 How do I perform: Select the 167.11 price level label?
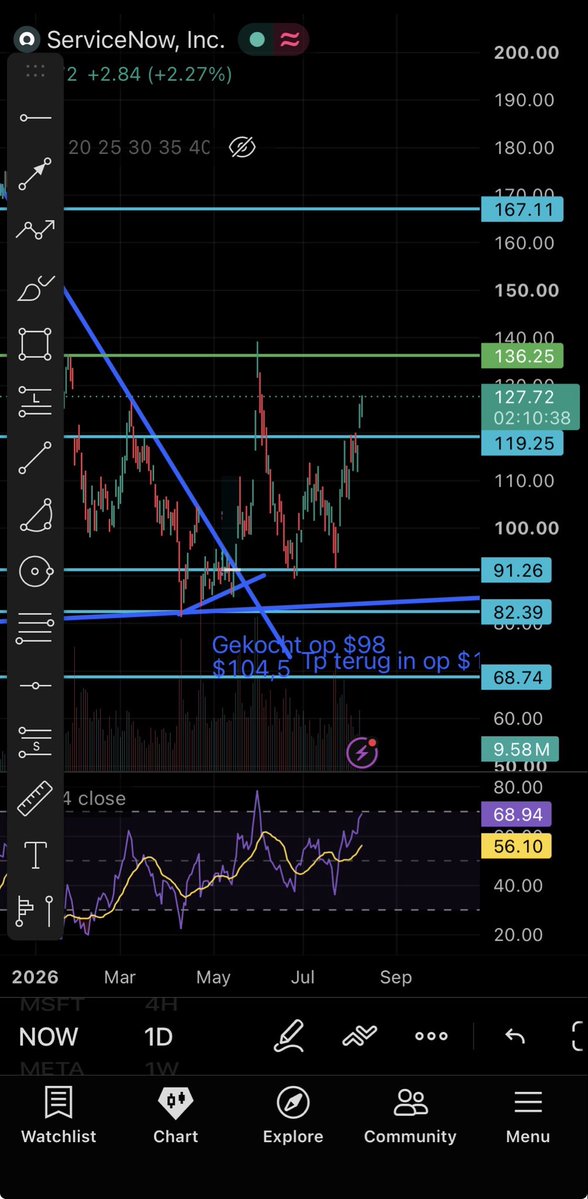coord(522,209)
